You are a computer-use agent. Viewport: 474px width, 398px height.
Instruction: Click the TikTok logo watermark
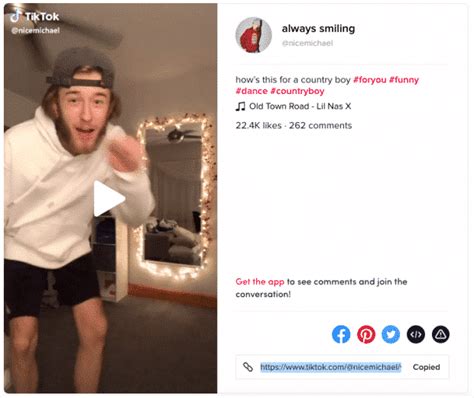34,16
